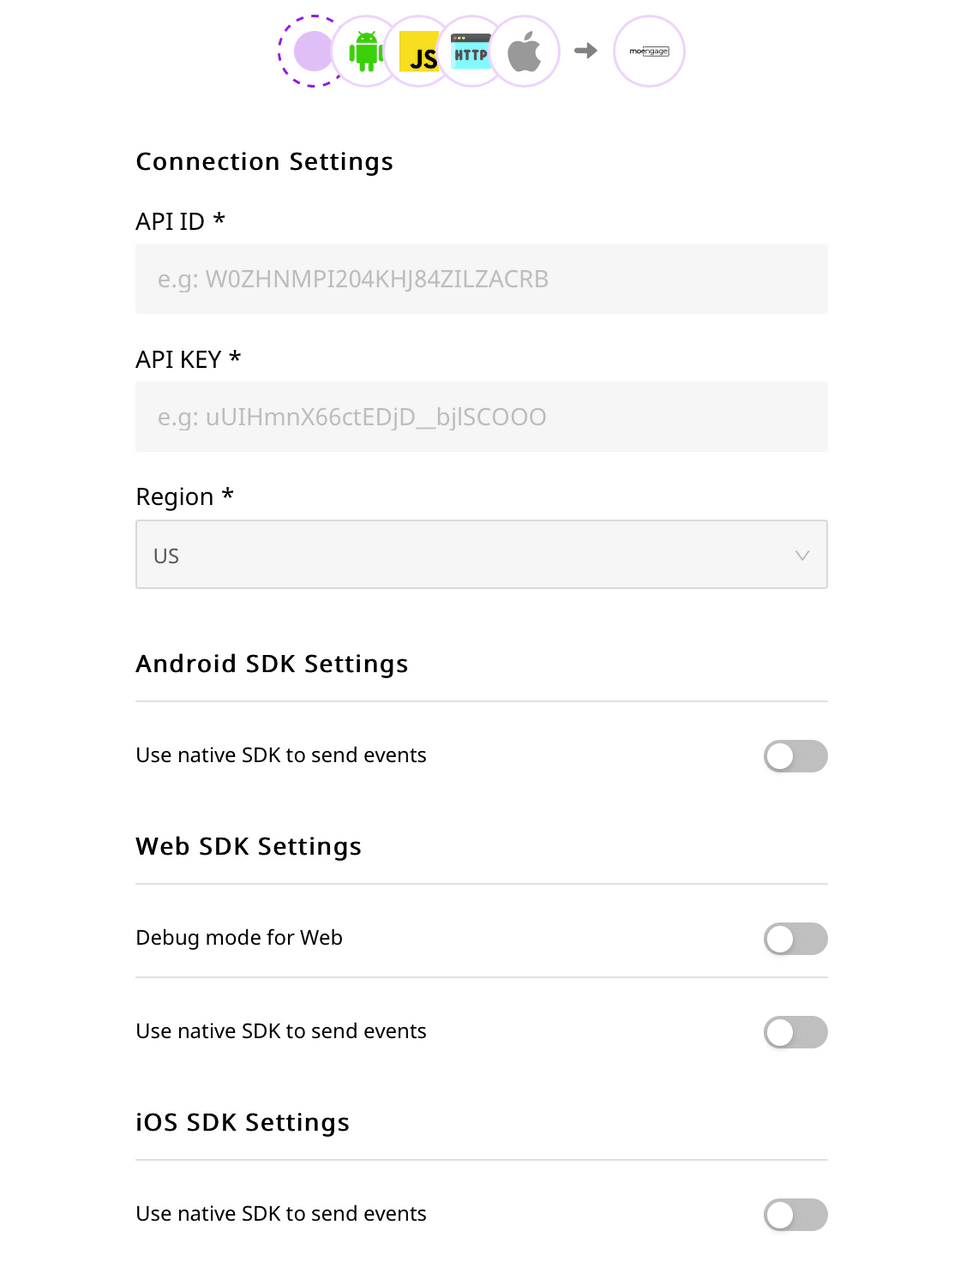The width and height of the screenshot is (960, 1286).
Task: Select the HTTP source icon
Action: coord(471,51)
